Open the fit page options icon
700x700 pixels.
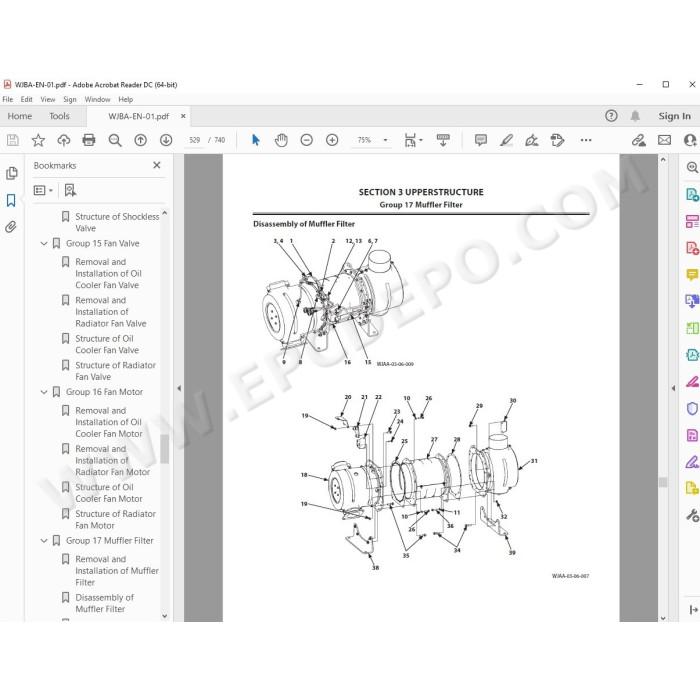[x=413, y=140]
